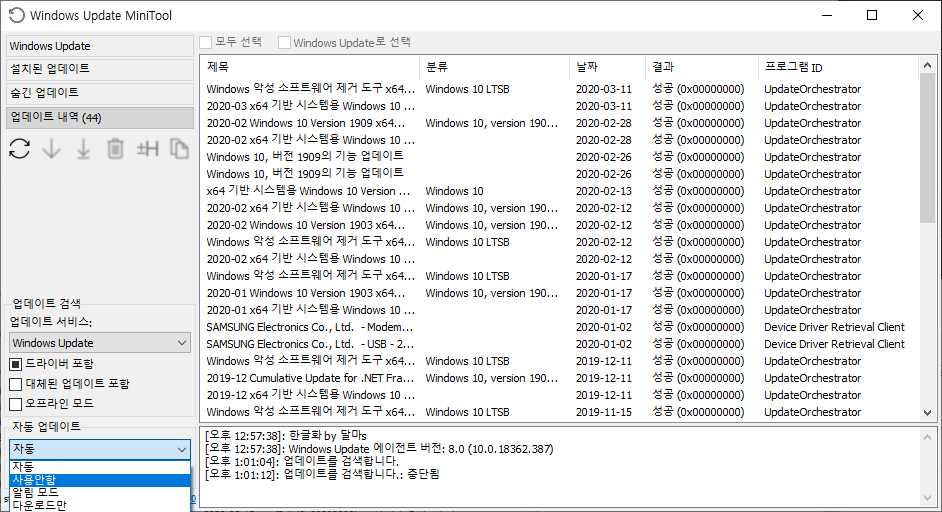Sort by the 날짜 column header
Screen dimensions: 942x512
(607, 67)
